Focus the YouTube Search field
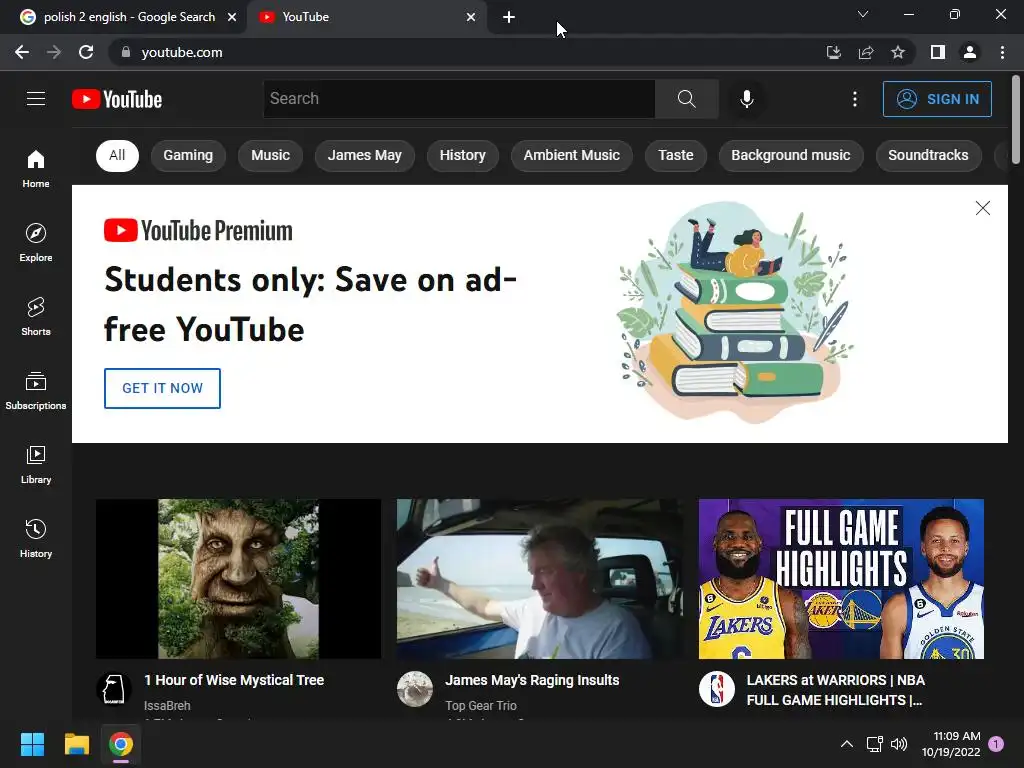The height and width of the screenshot is (768, 1024). [x=458, y=99]
